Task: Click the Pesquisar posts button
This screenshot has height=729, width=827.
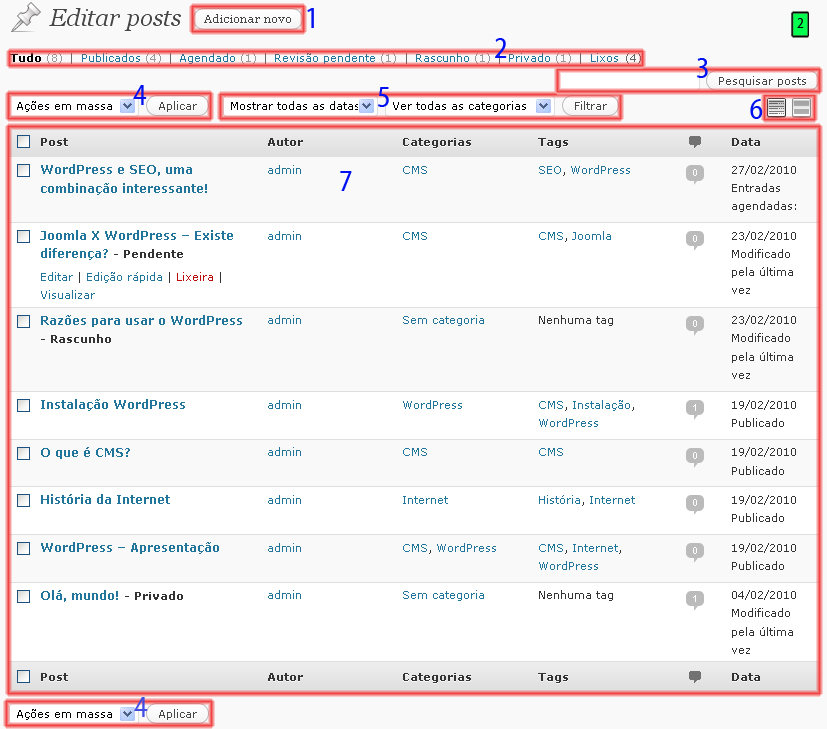Action: click(x=762, y=81)
